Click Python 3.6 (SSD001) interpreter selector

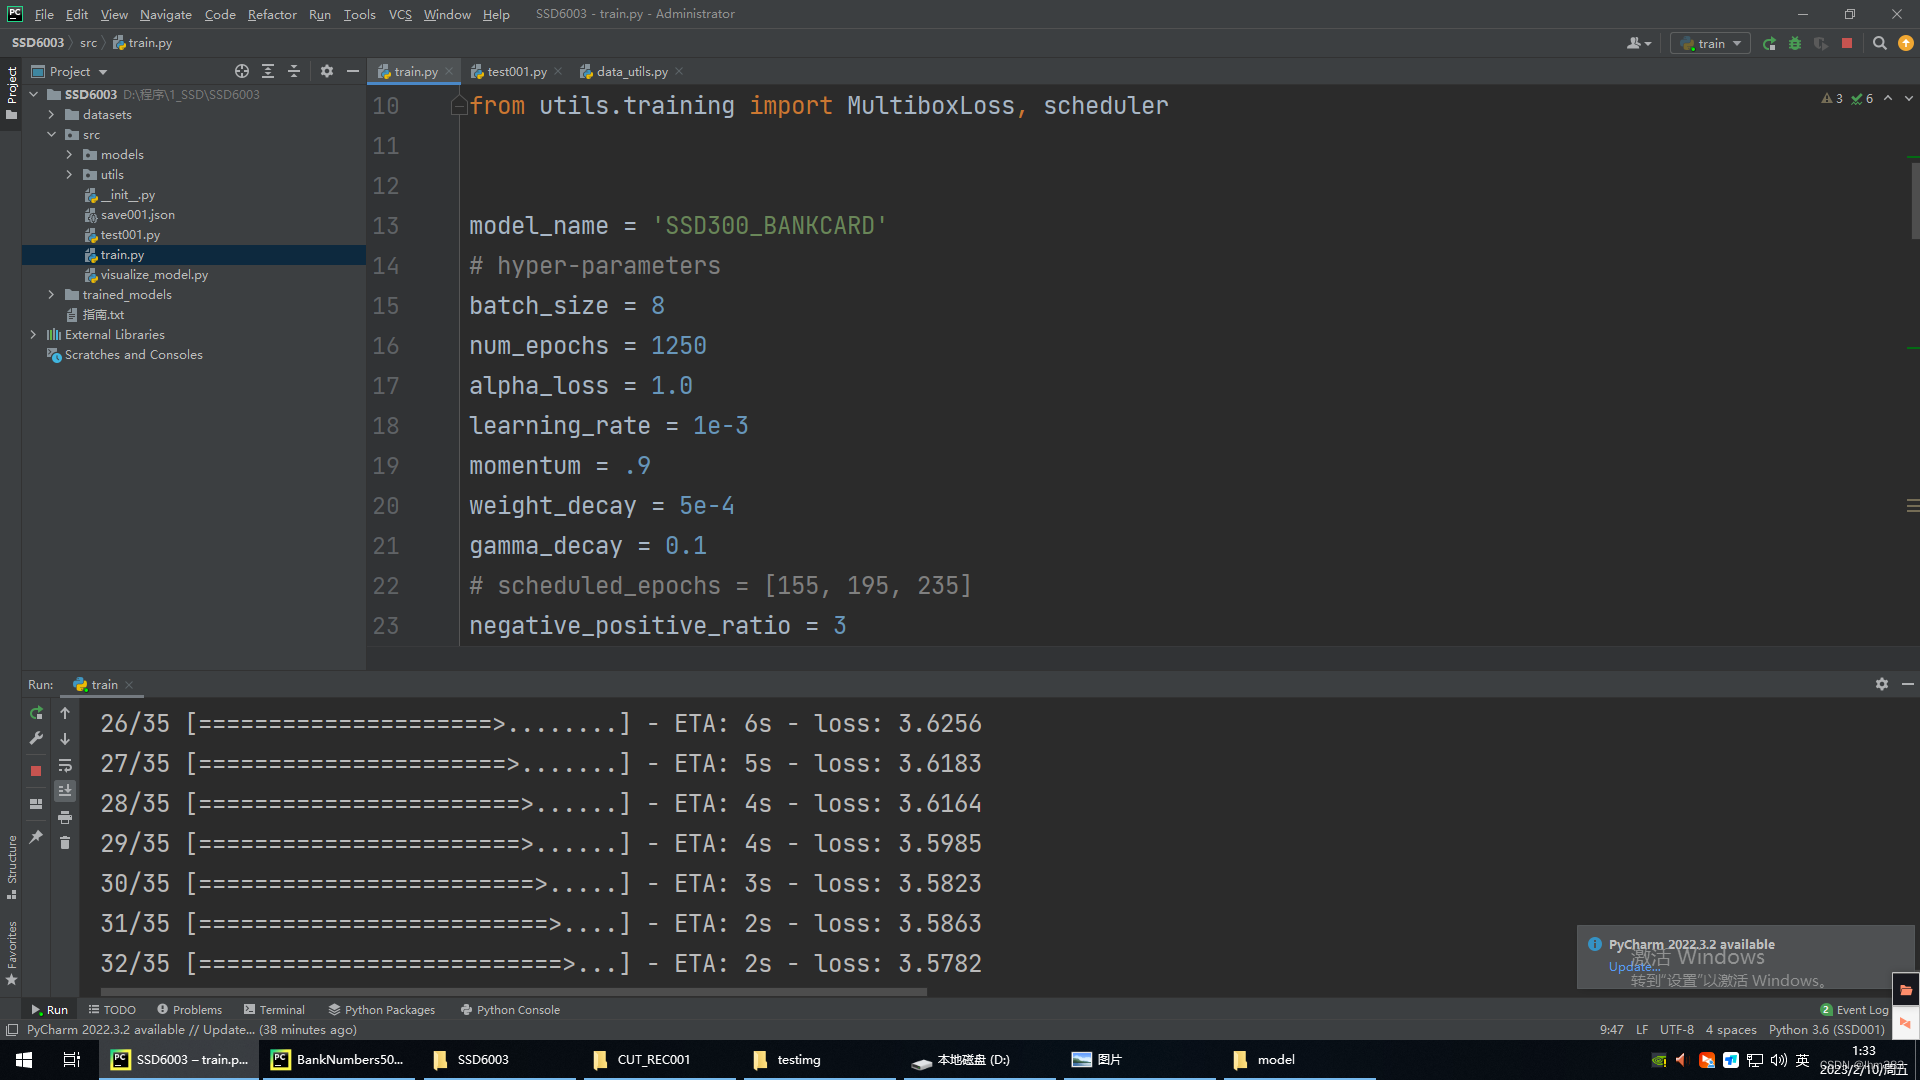1826,1030
